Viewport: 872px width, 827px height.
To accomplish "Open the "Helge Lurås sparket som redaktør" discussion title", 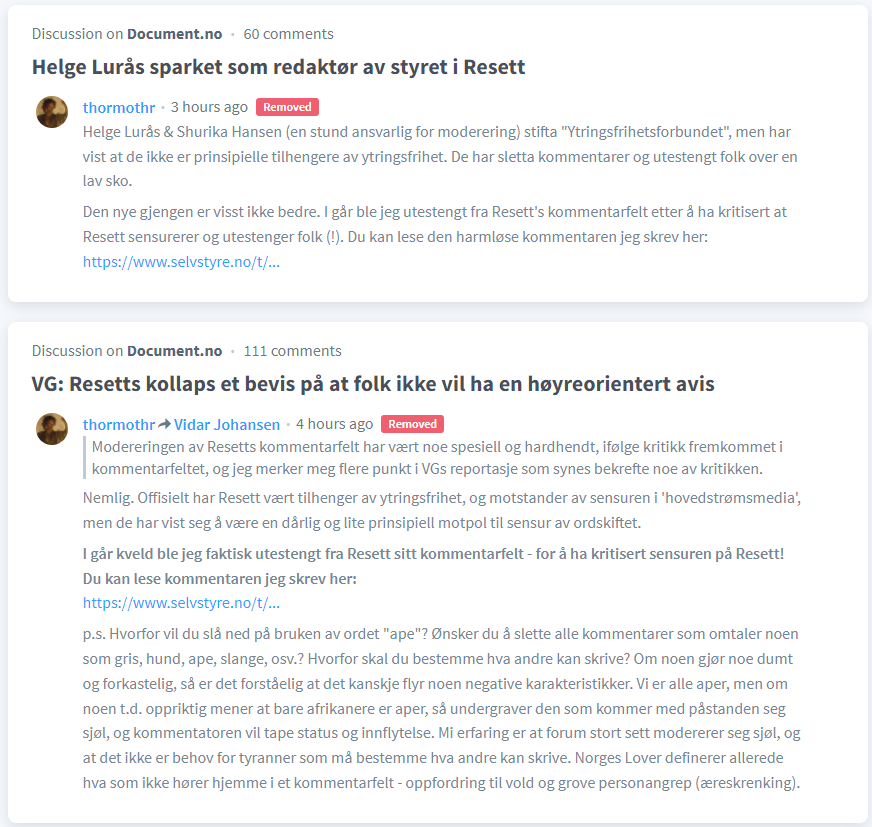I will [x=278, y=67].
